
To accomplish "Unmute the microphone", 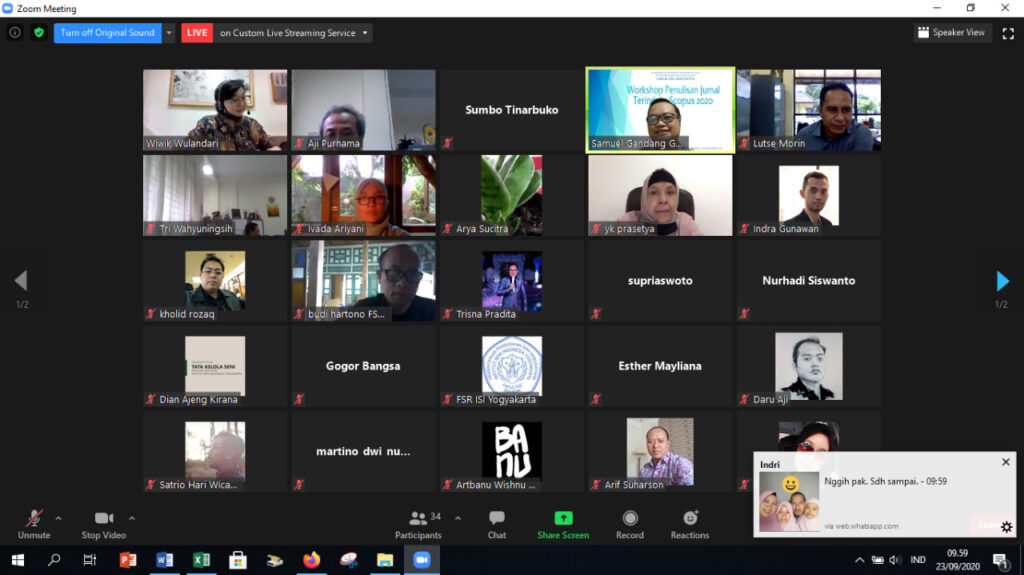I will 34,525.
